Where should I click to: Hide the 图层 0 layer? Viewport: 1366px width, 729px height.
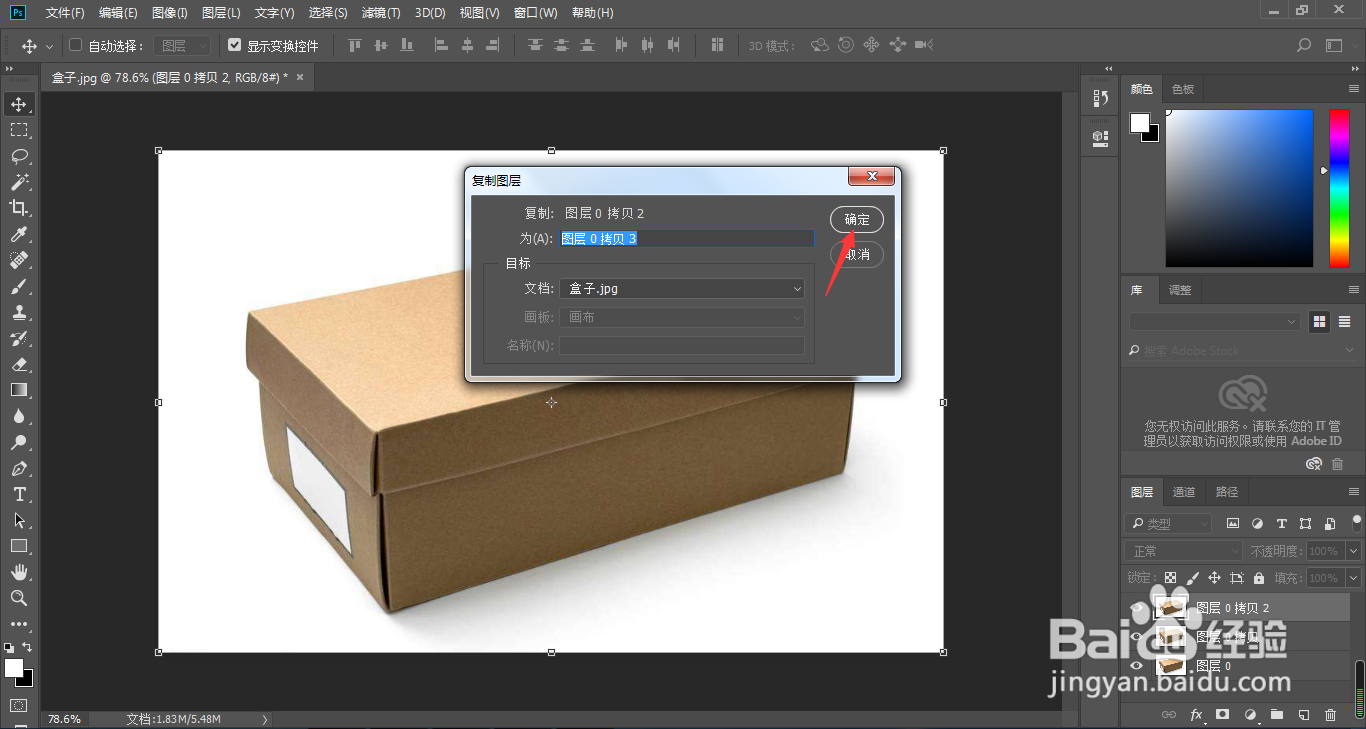[x=1136, y=666]
